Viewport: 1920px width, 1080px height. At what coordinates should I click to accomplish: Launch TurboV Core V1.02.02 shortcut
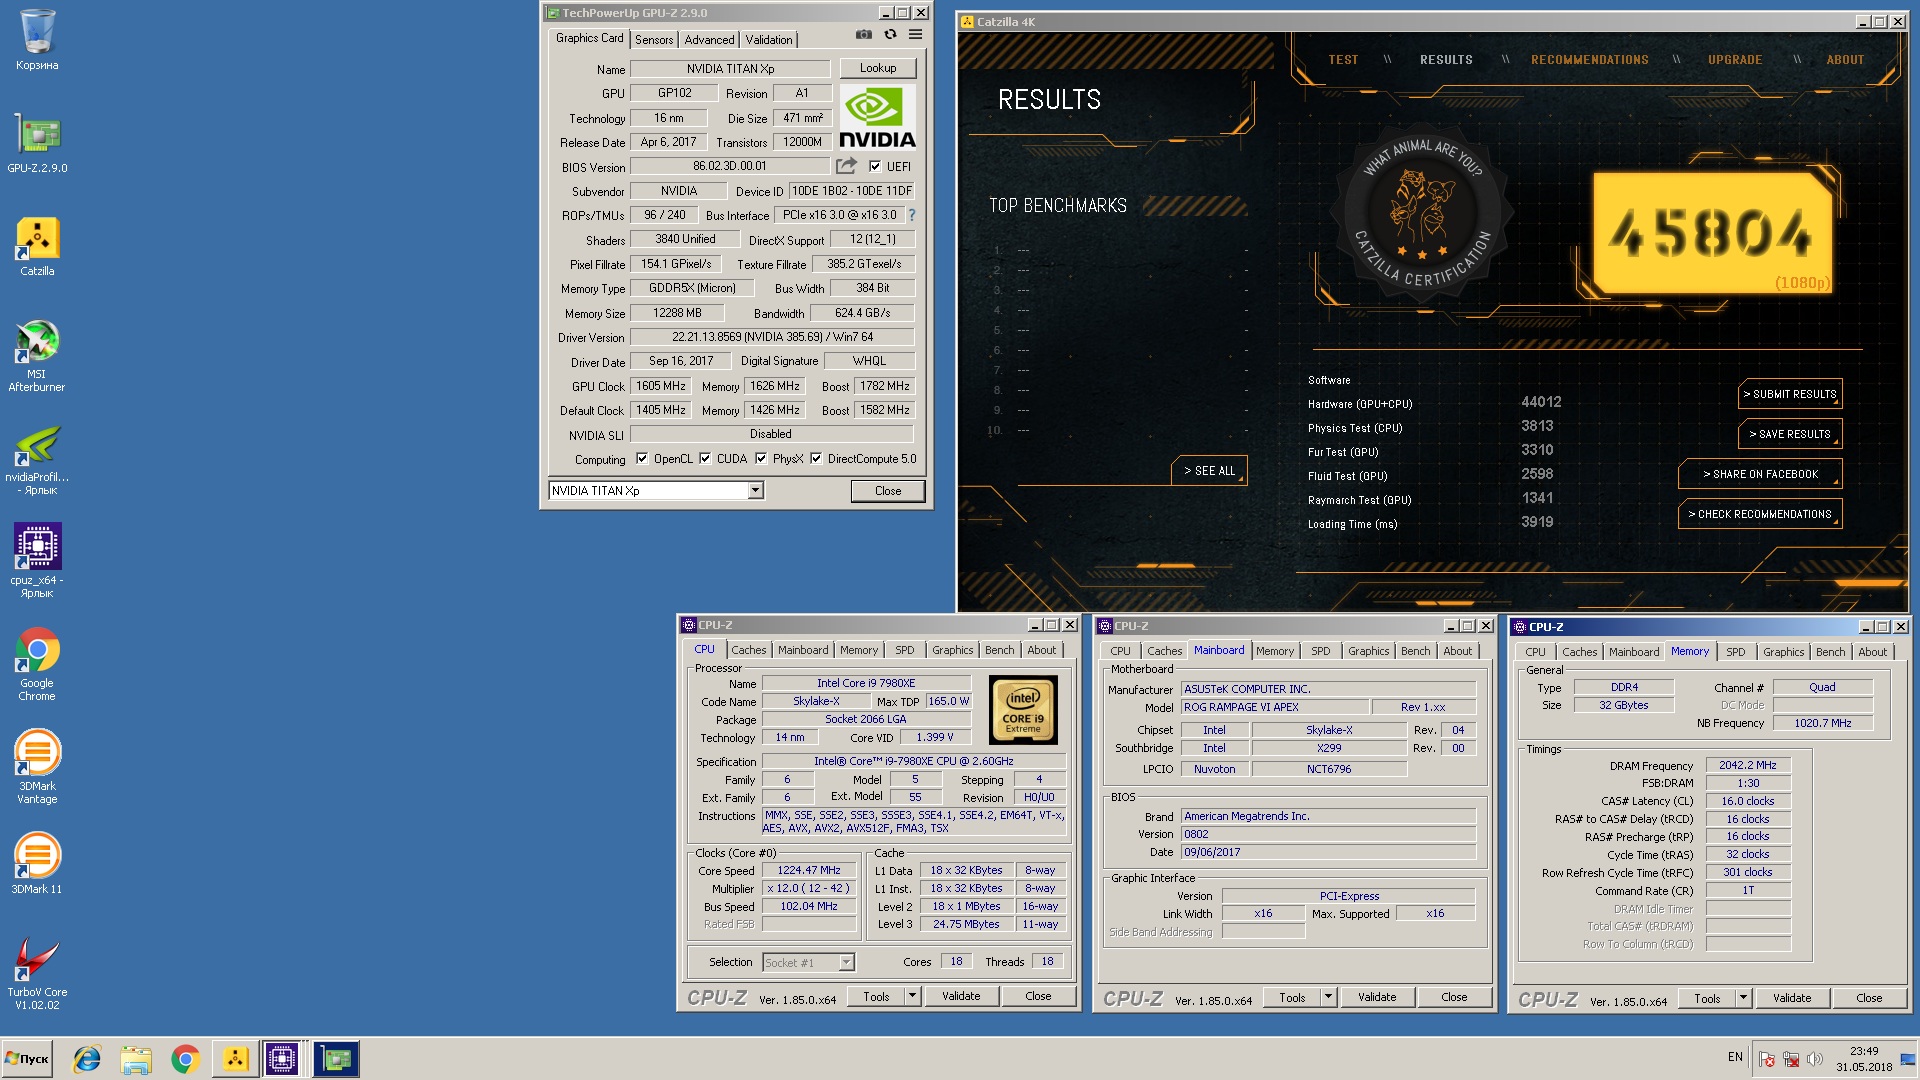(x=37, y=974)
